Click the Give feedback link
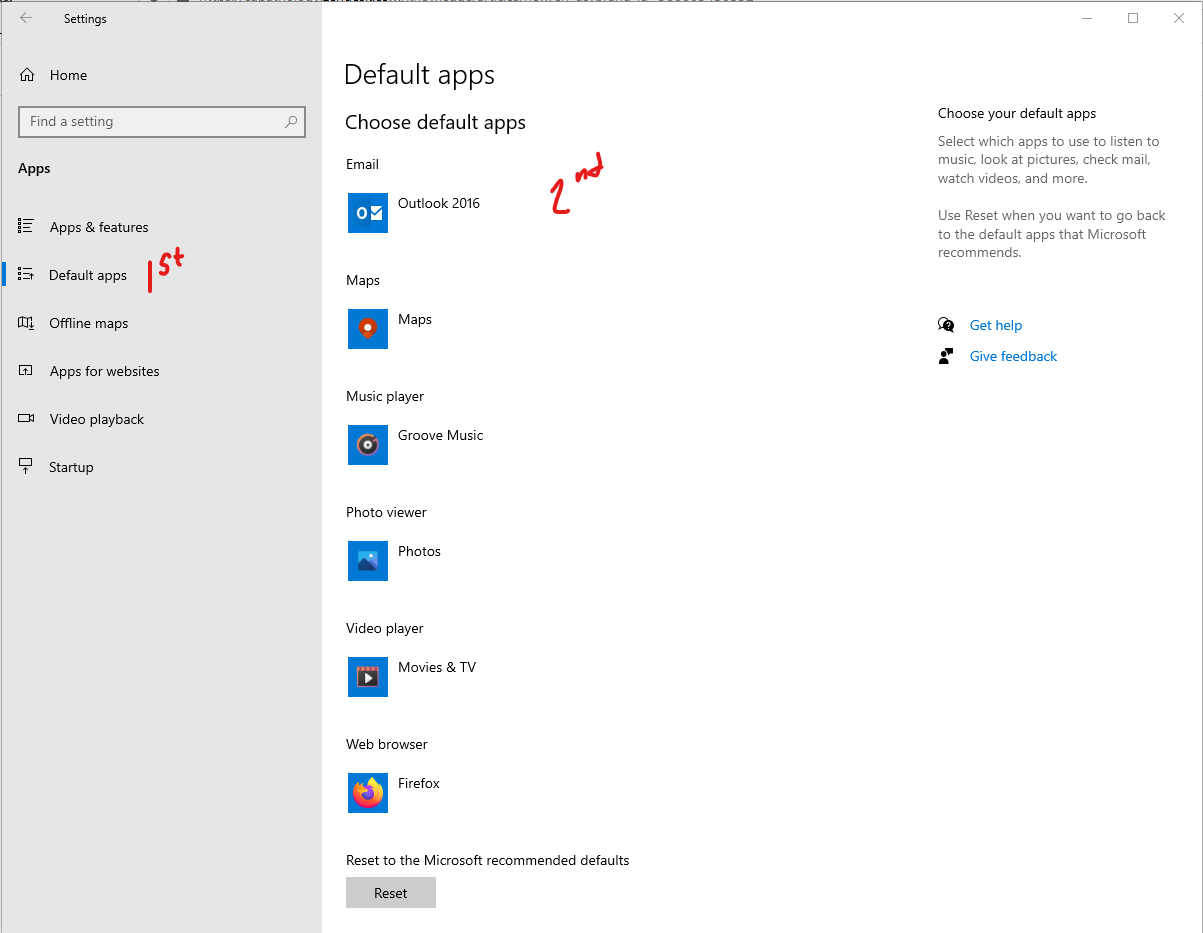The width and height of the screenshot is (1203, 933). coord(1013,356)
